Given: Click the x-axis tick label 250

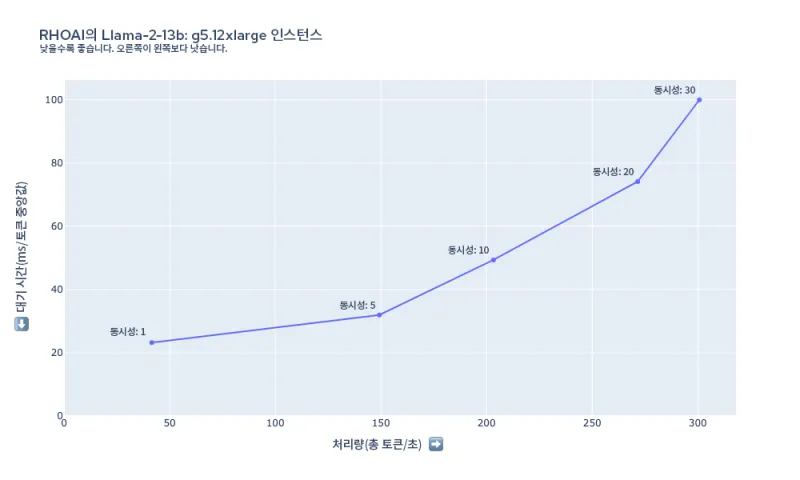Looking at the screenshot, I should (592, 424).
